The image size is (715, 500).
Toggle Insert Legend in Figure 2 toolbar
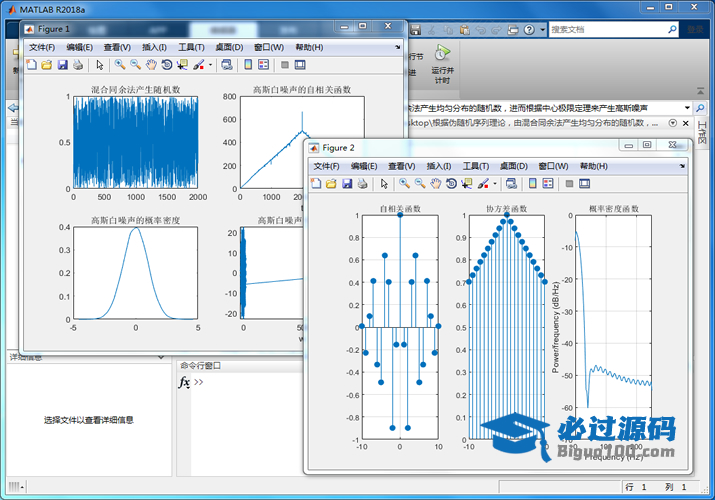(x=548, y=184)
